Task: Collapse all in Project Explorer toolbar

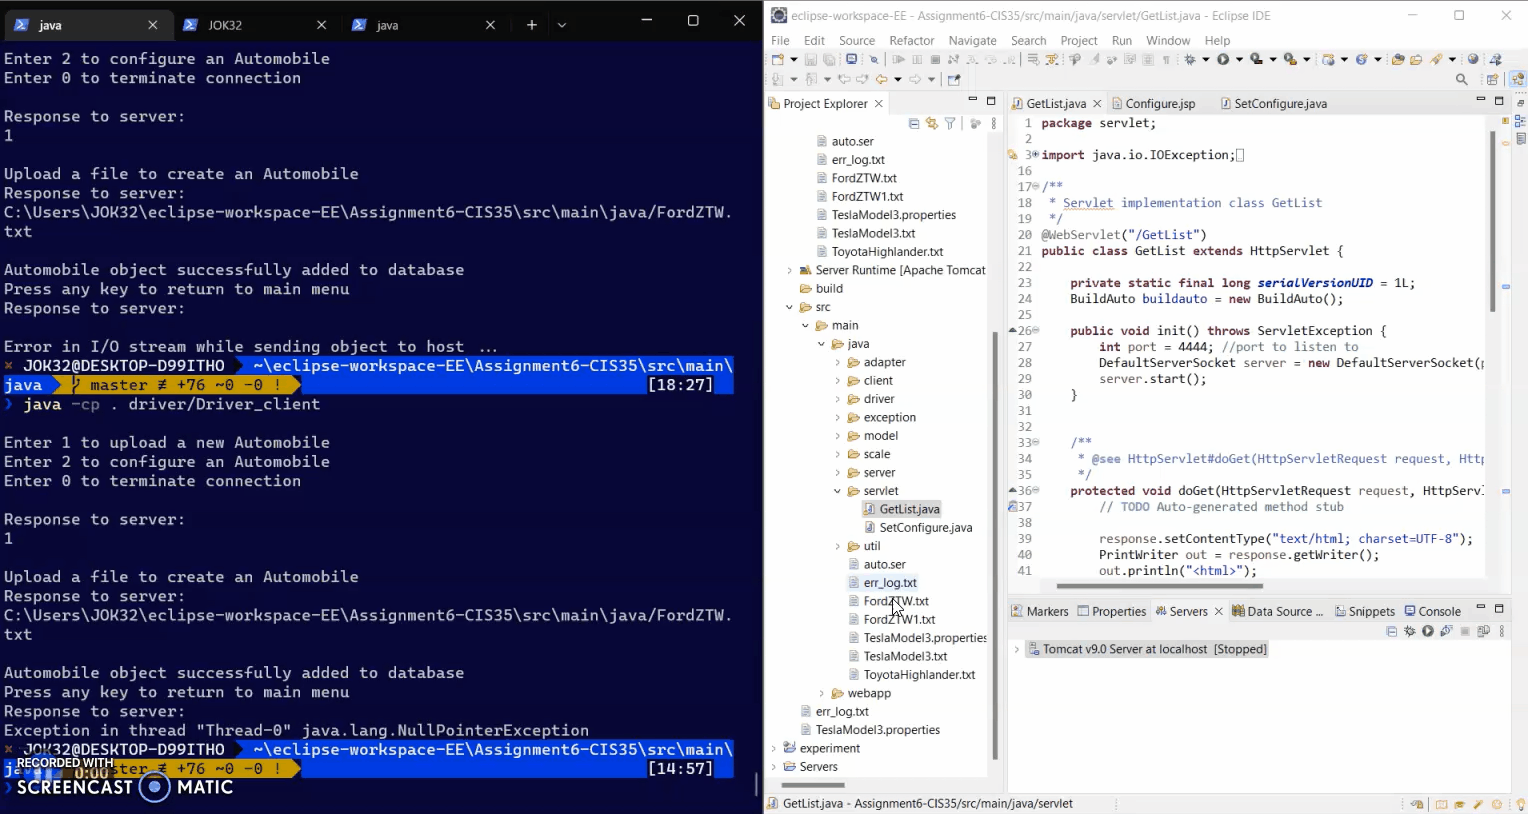Action: pos(914,123)
